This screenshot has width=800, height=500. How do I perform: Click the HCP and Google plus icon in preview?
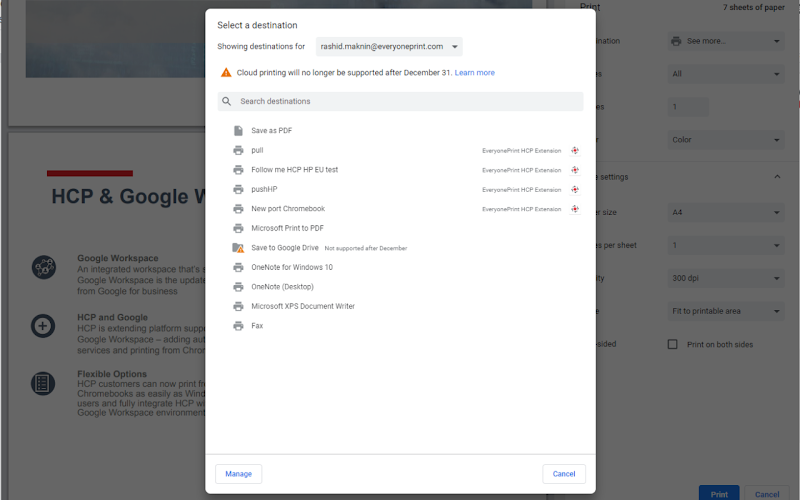point(43,326)
